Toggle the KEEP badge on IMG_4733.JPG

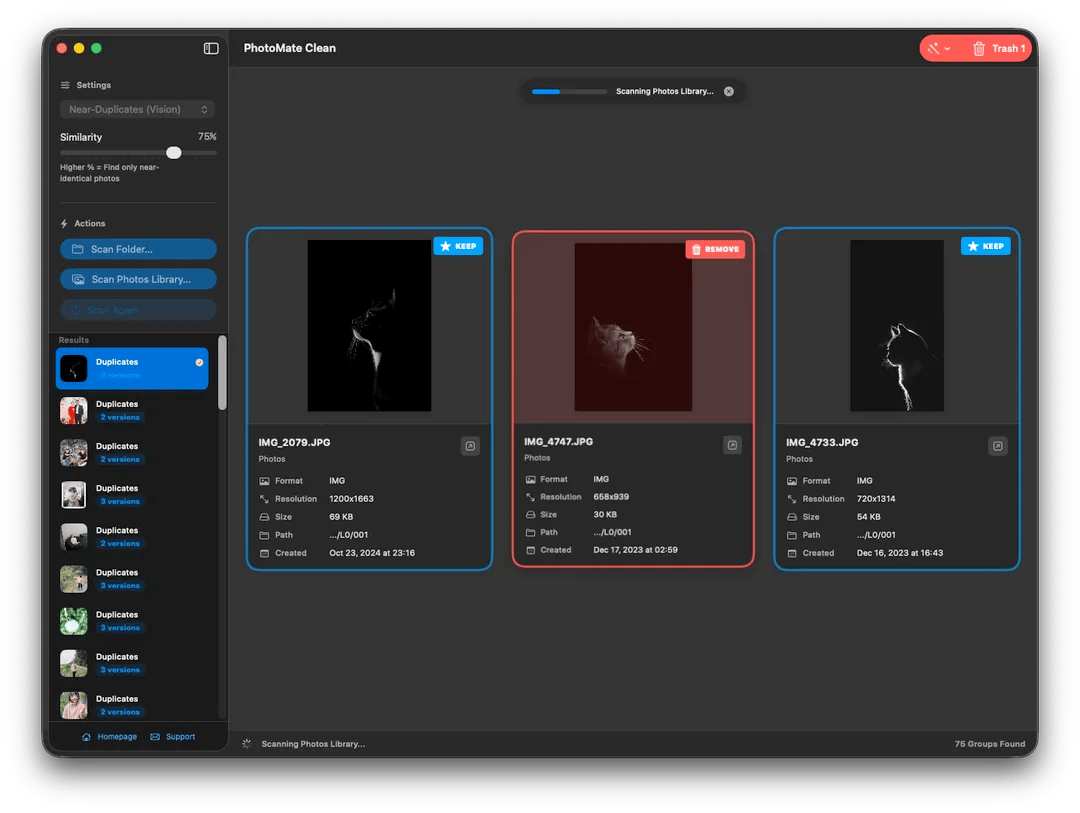point(985,246)
